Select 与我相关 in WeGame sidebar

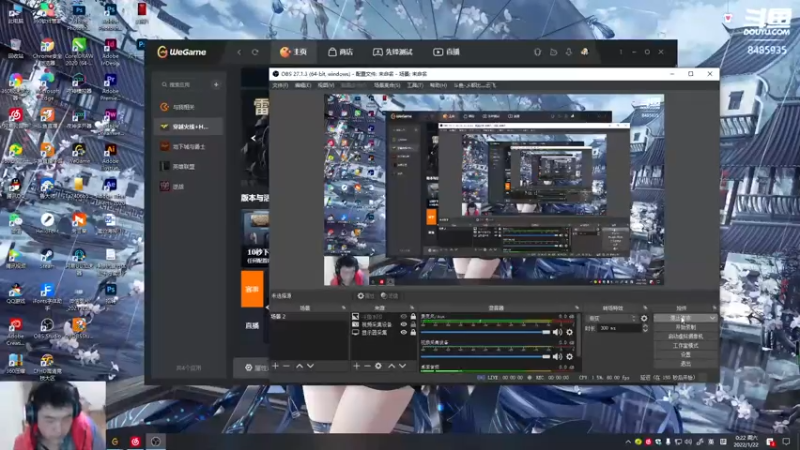[188, 107]
